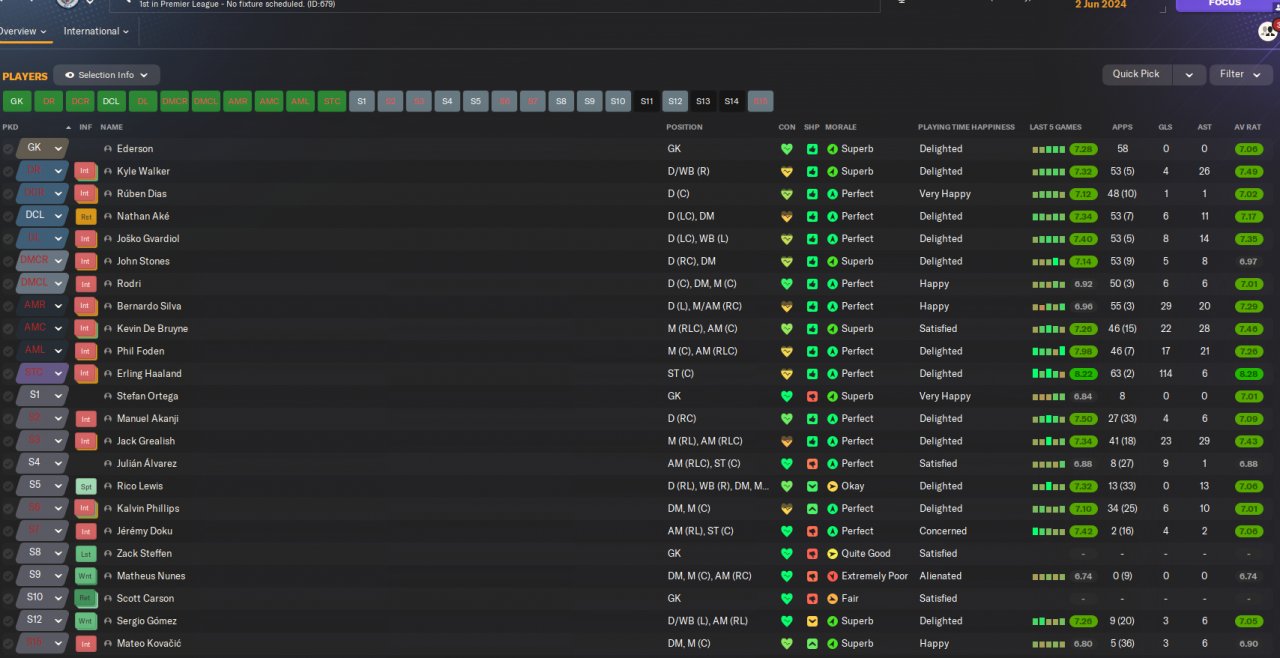The image size is (1280, 658).
Task: Click the player icon next to Phil Foden
Action: pos(108,351)
